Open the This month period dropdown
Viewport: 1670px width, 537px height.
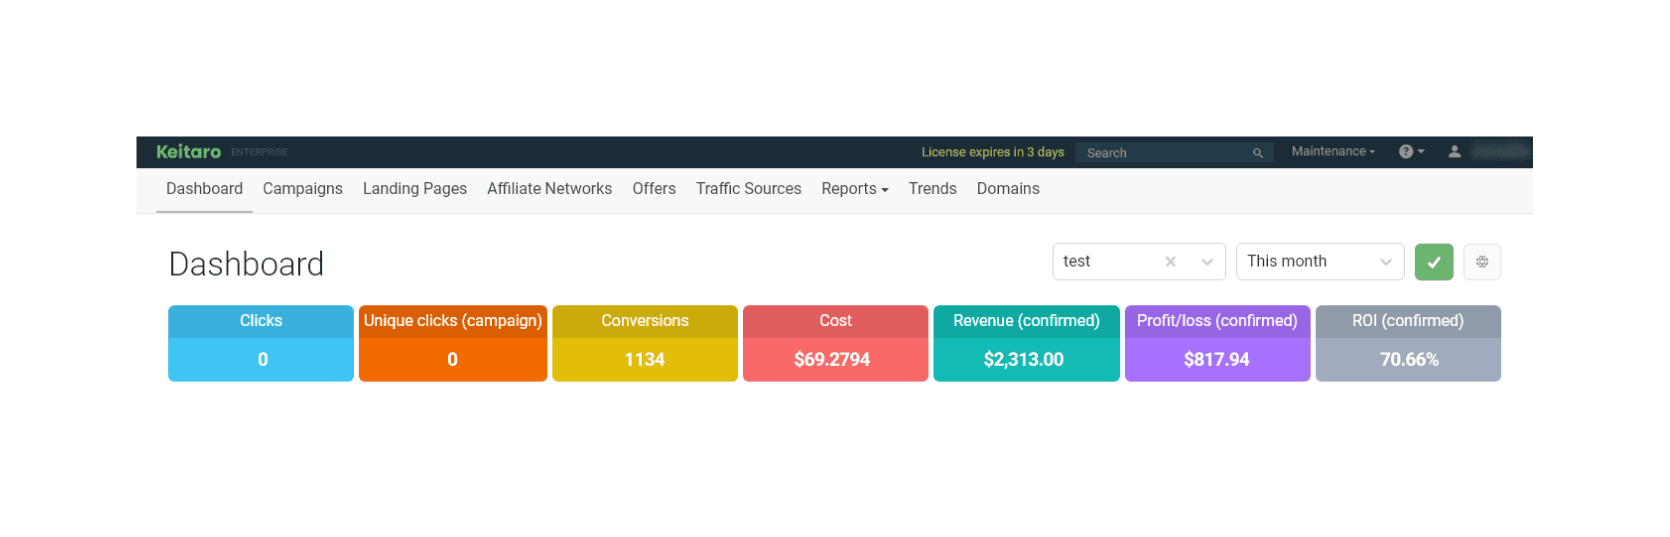[1319, 262]
